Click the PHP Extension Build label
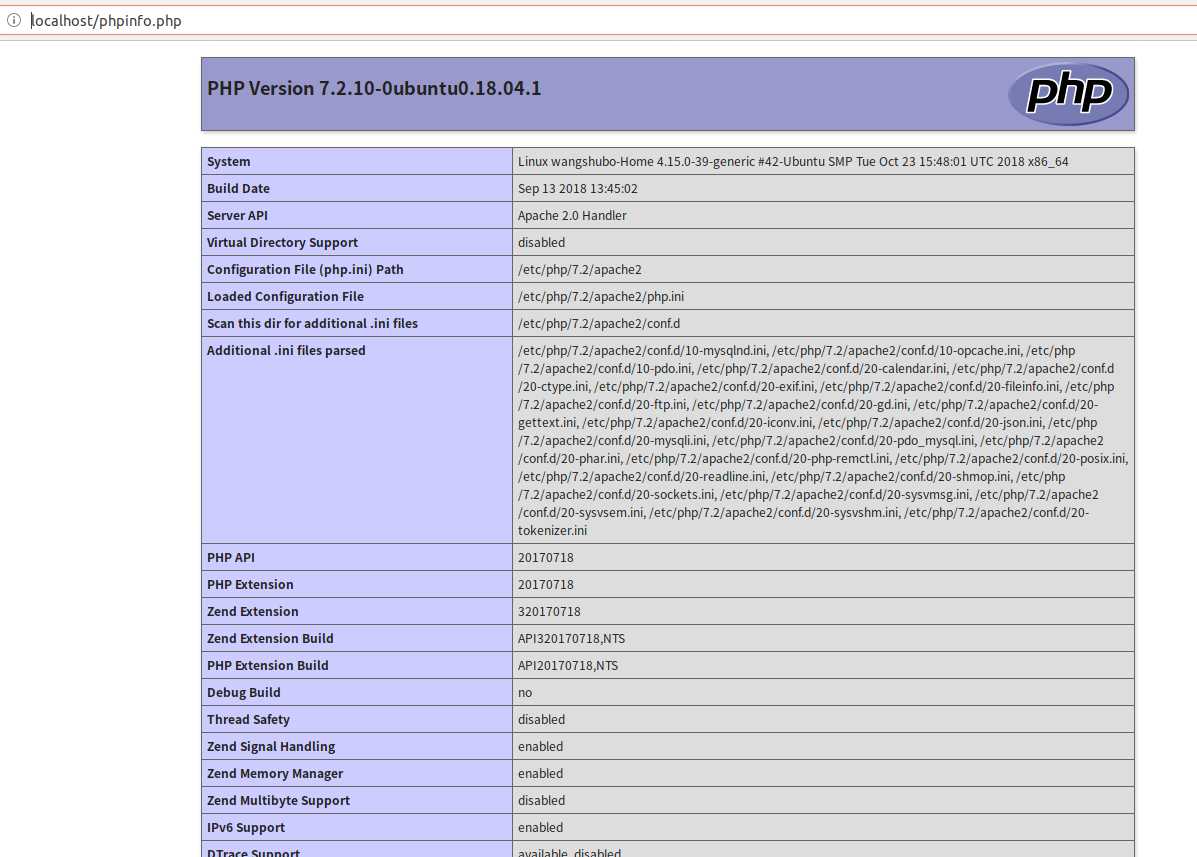 pos(268,665)
